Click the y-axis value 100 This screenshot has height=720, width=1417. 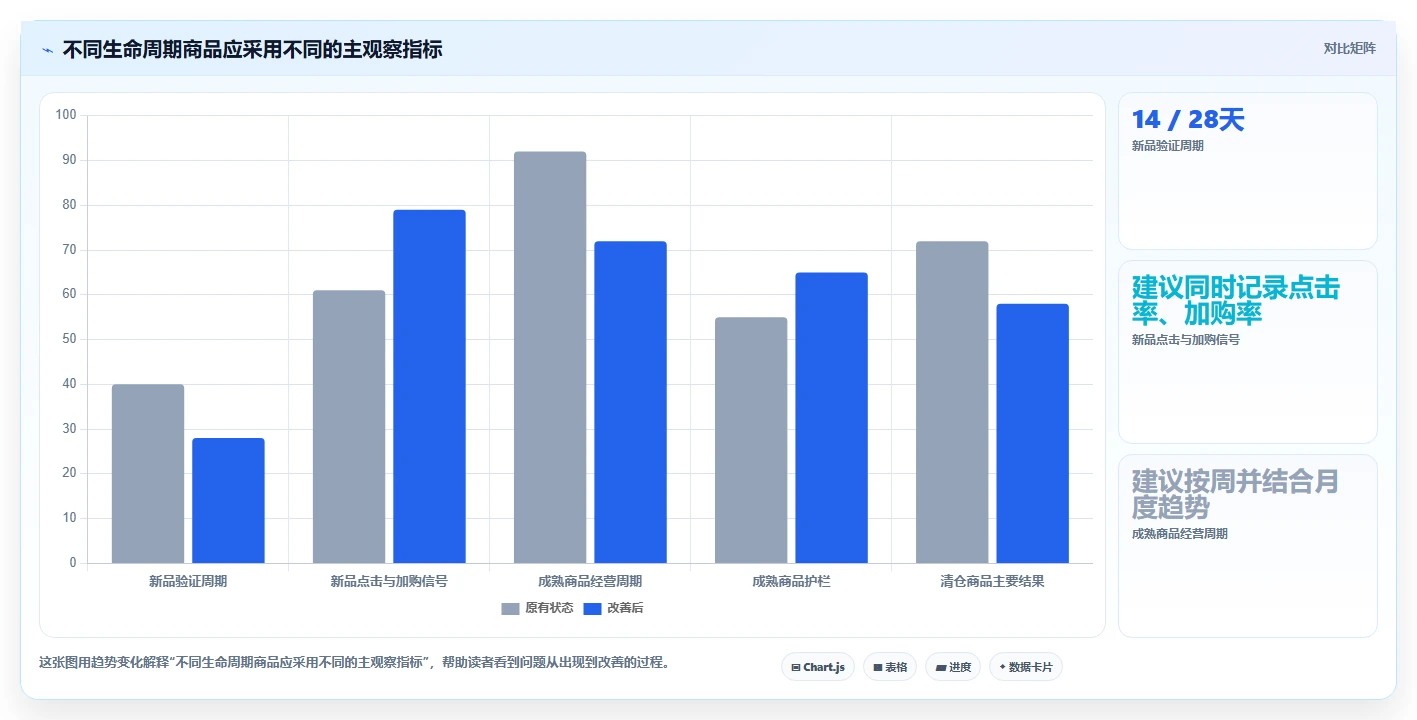point(66,115)
